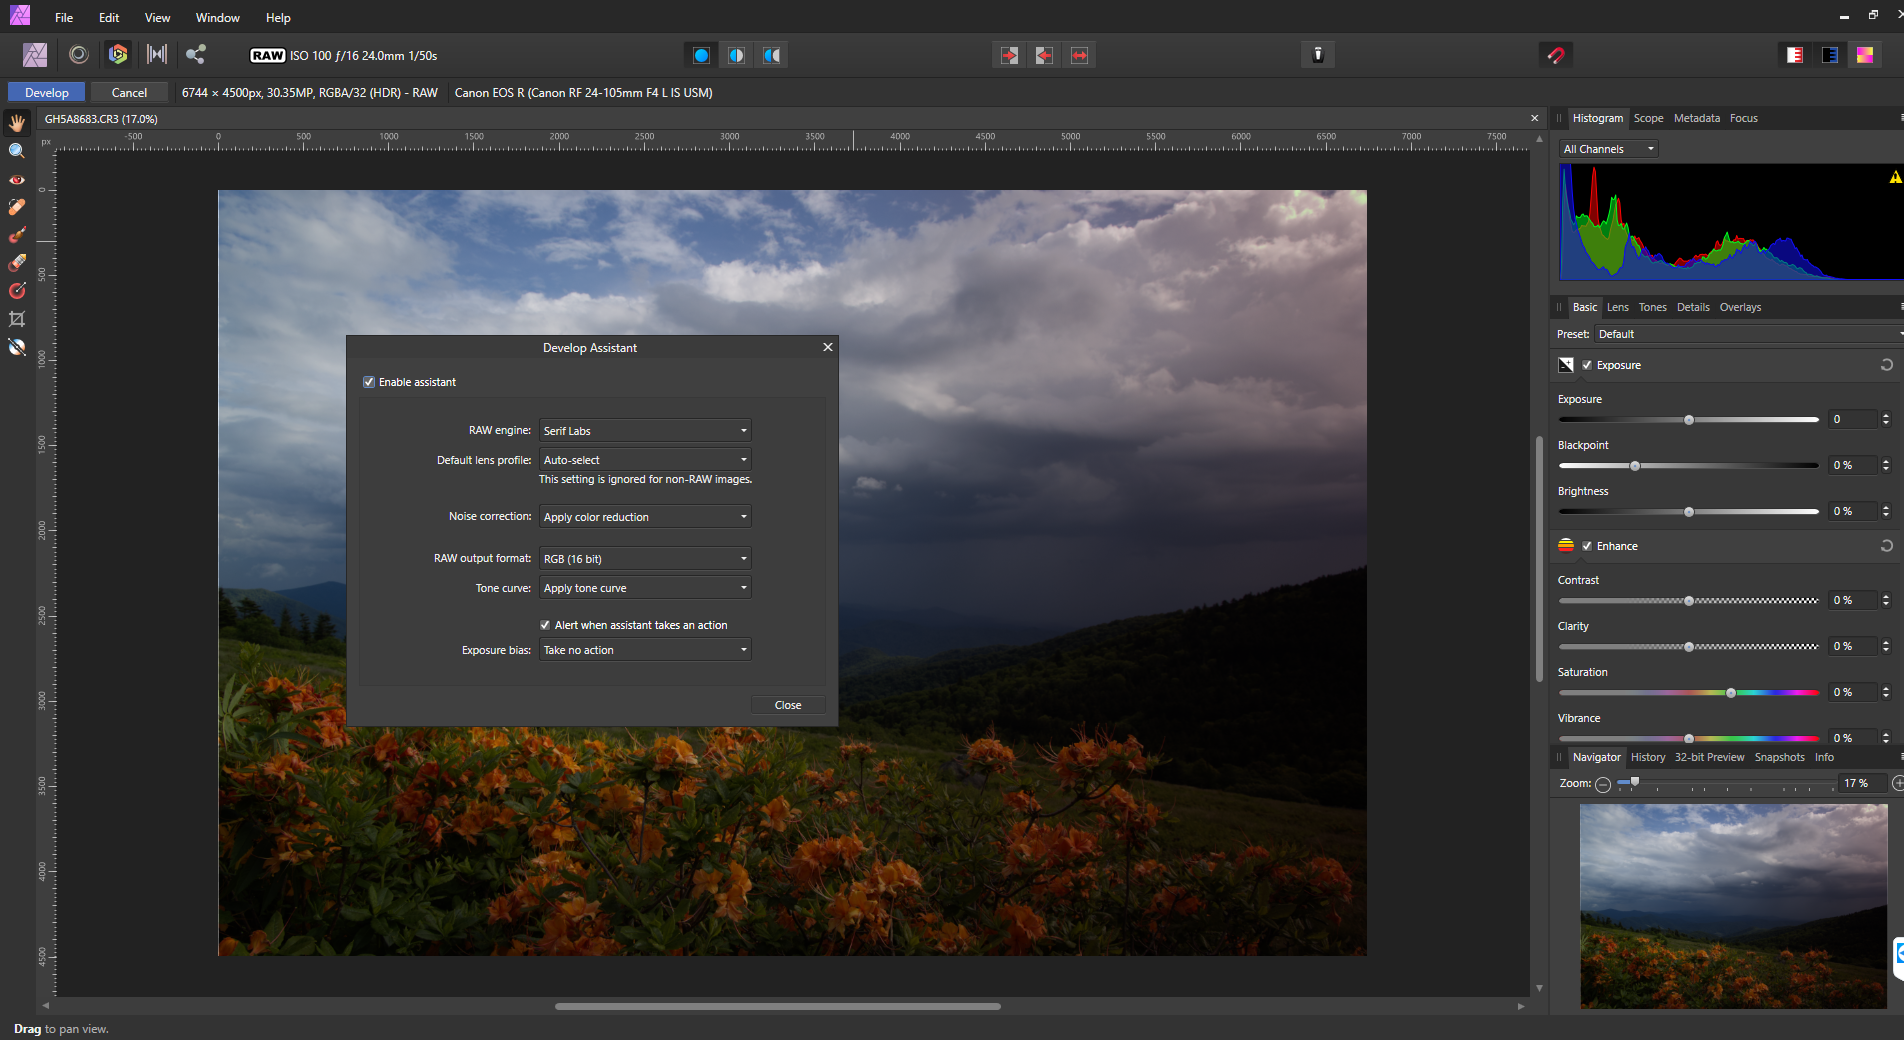Set single view display mode
The width and height of the screenshot is (1904, 1040).
point(701,55)
